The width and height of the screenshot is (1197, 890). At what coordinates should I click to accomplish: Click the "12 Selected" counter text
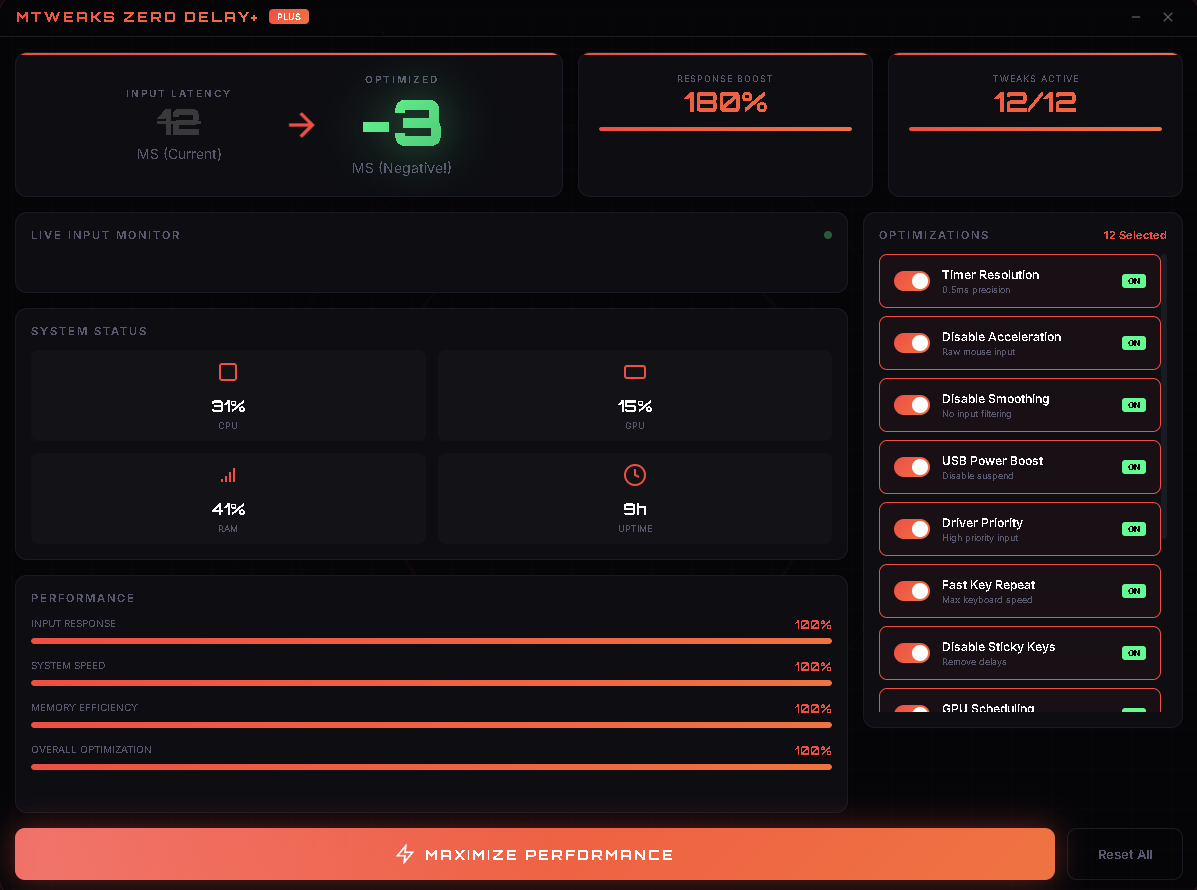coord(1134,235)
